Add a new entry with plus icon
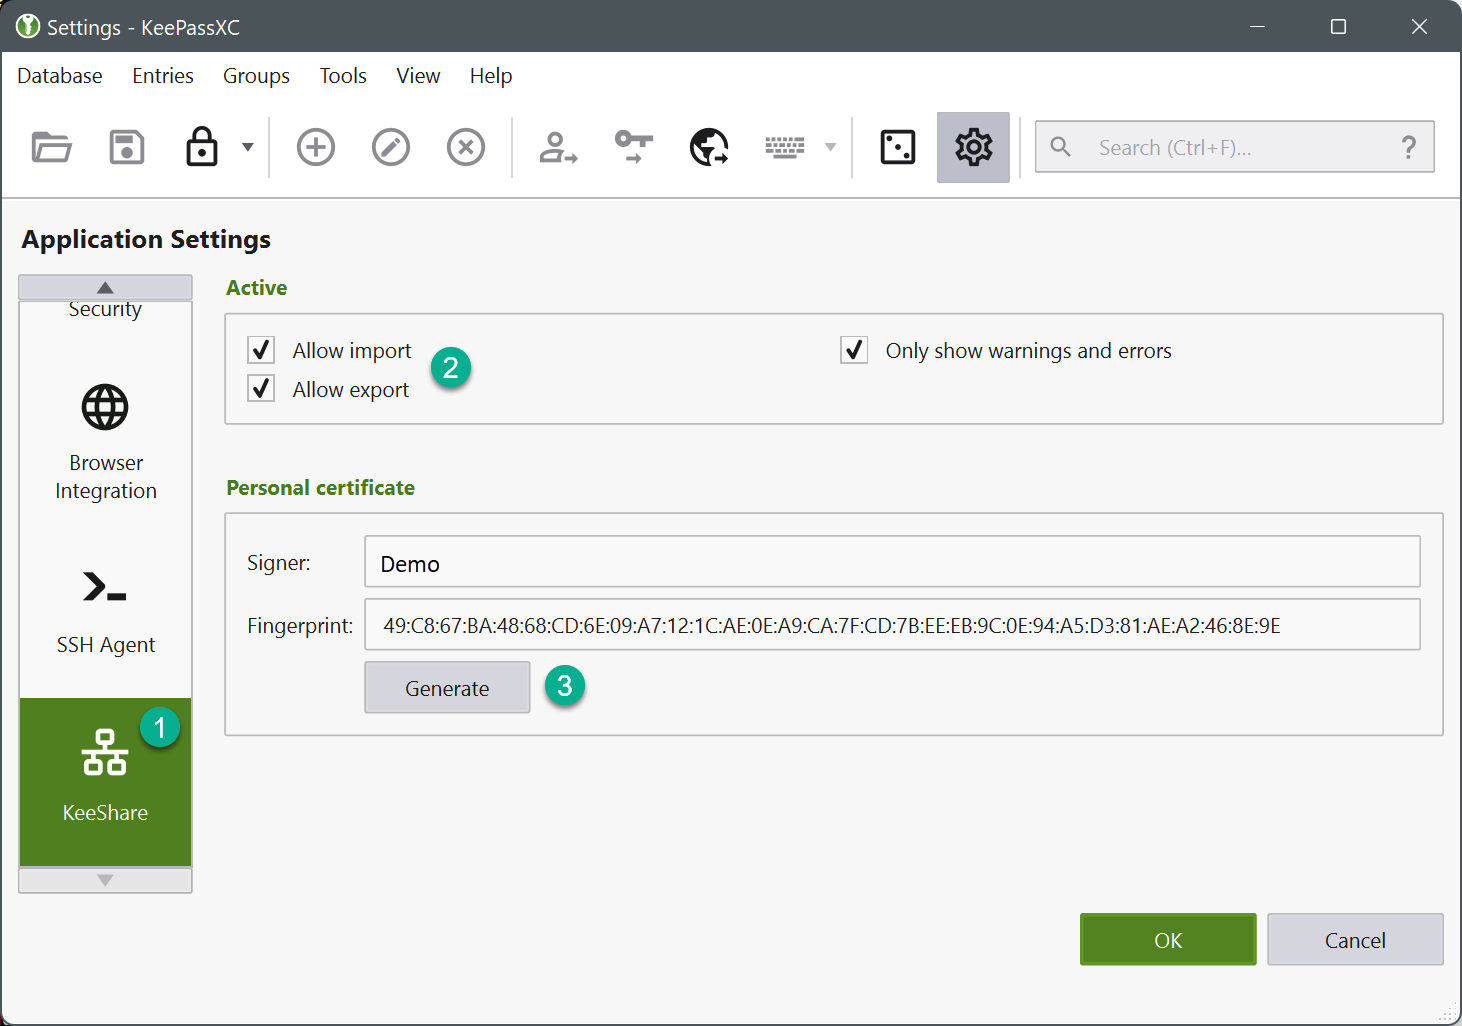The height and width of the screenshot is (1026, 1462). tap(316, 147)
